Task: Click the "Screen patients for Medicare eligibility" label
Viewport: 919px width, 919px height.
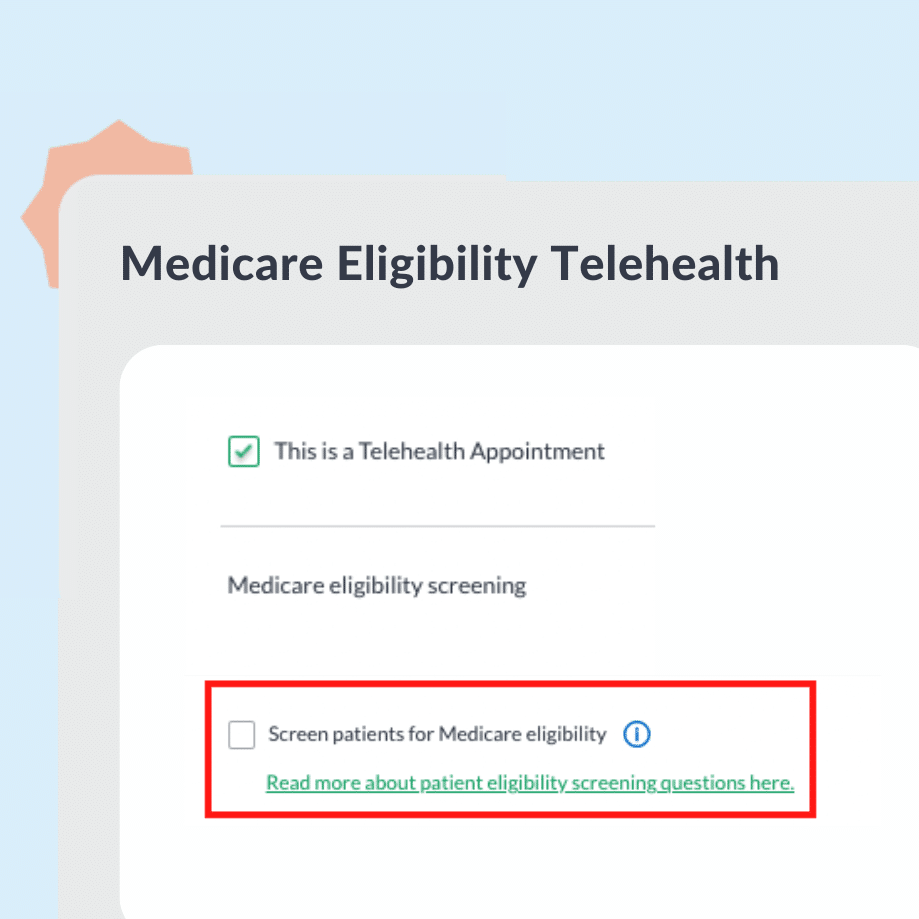Action: (x=437, y=735)
